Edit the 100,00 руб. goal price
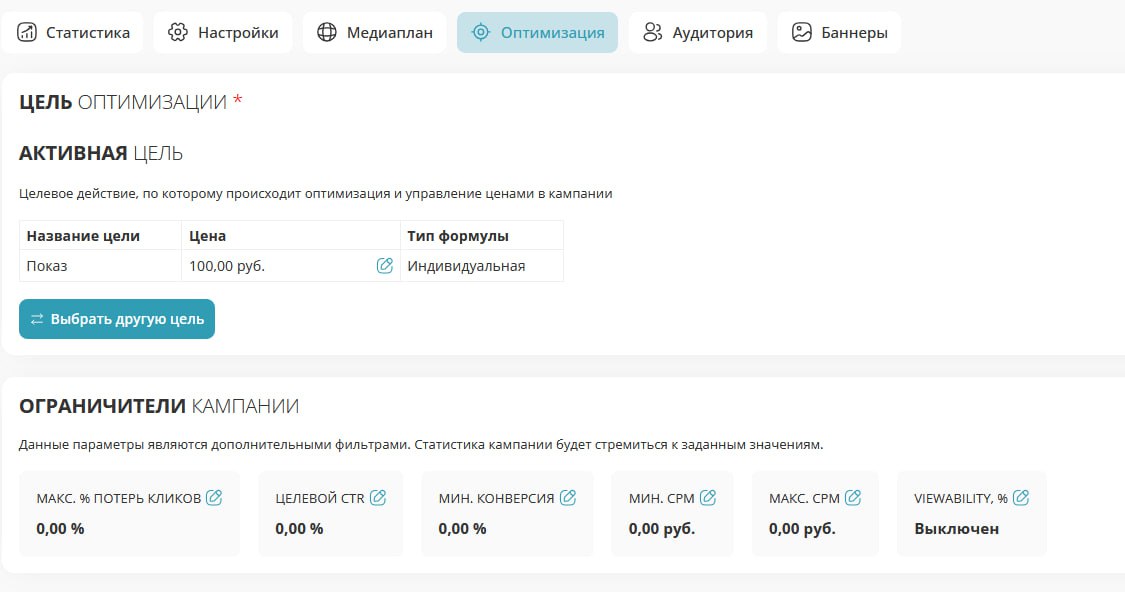This screenshot has width=1125, height=592. (385, 266)
